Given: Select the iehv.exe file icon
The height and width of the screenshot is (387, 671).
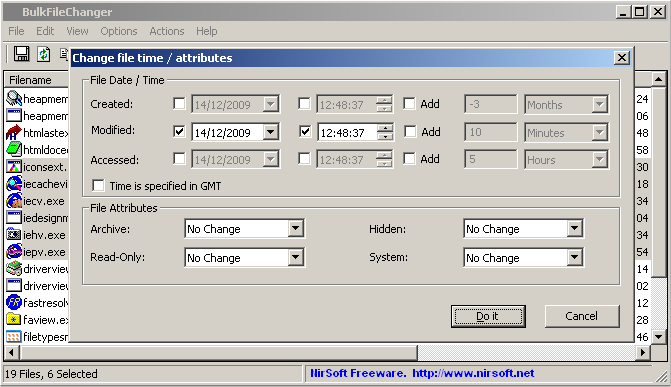Looking at the screenshot, I should 14,235.
